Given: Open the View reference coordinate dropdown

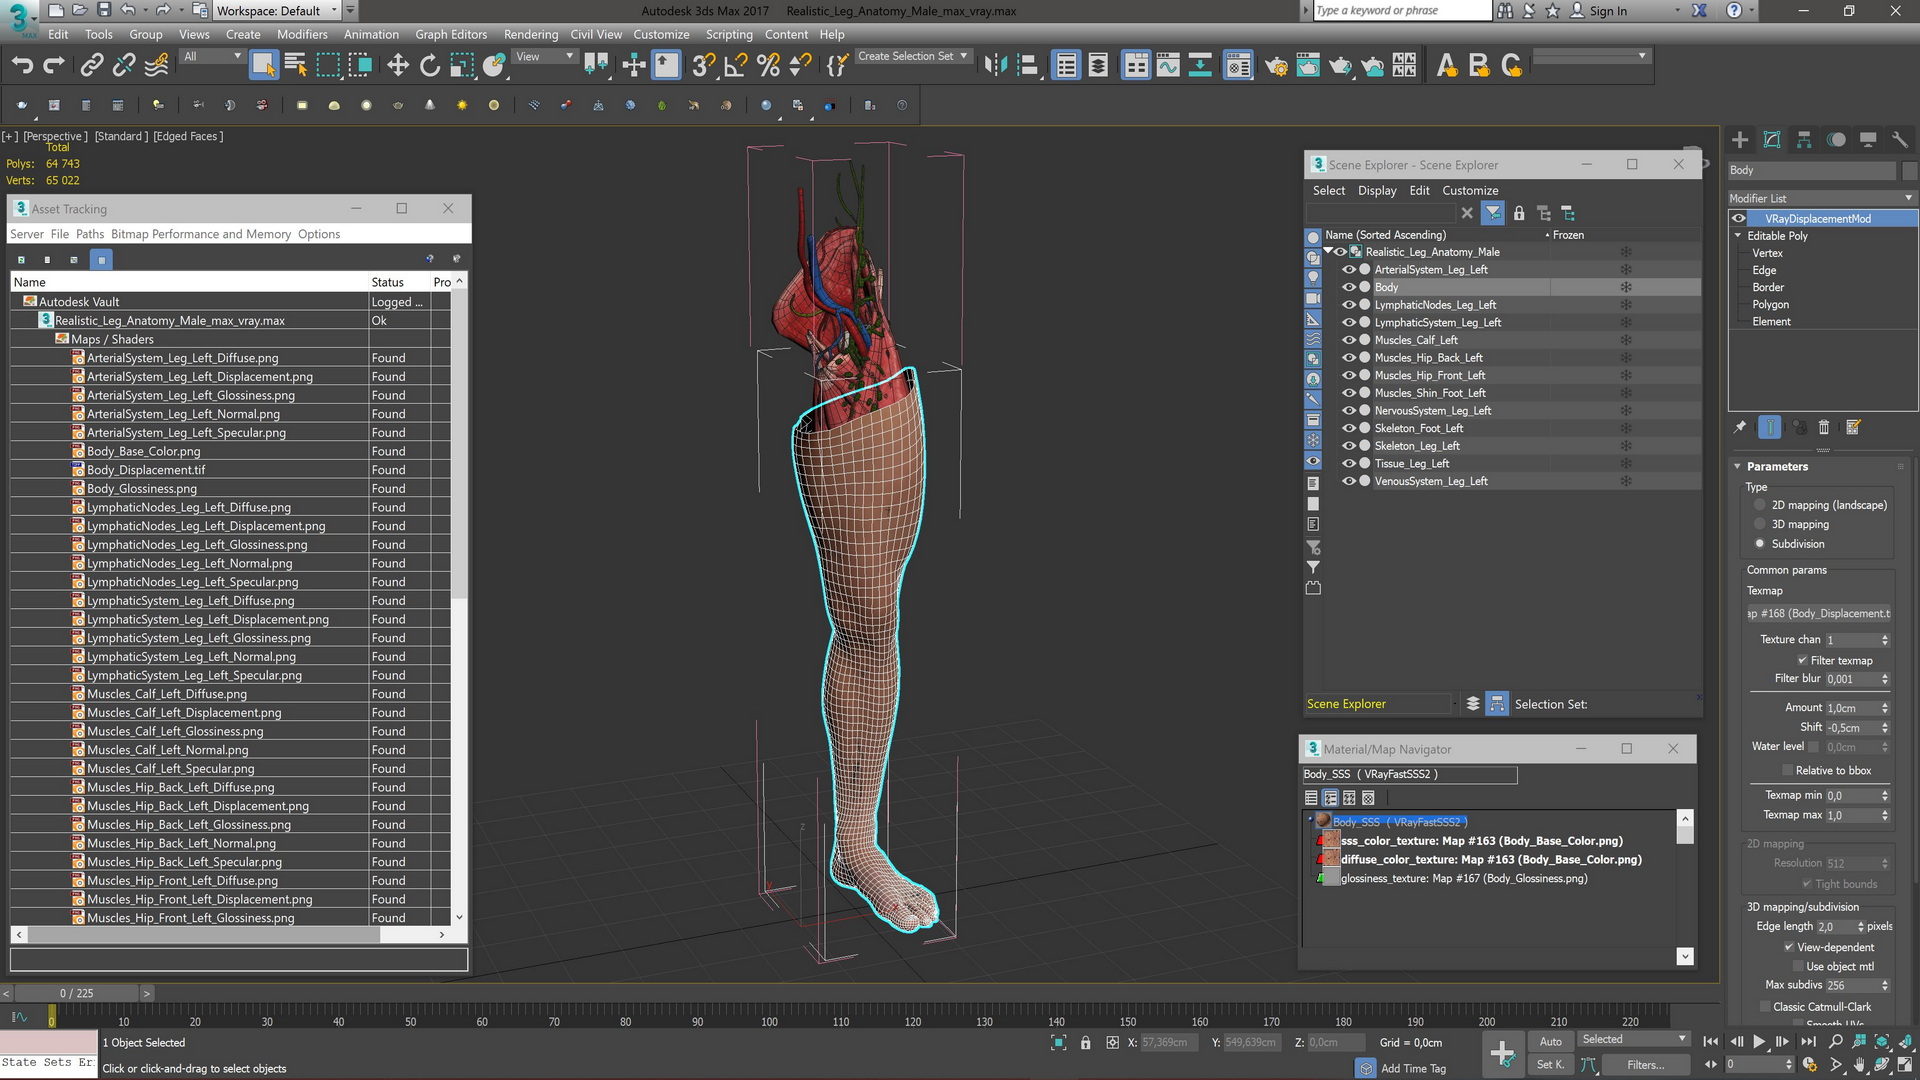Looking at the screenshot, I should coord(545,57).
